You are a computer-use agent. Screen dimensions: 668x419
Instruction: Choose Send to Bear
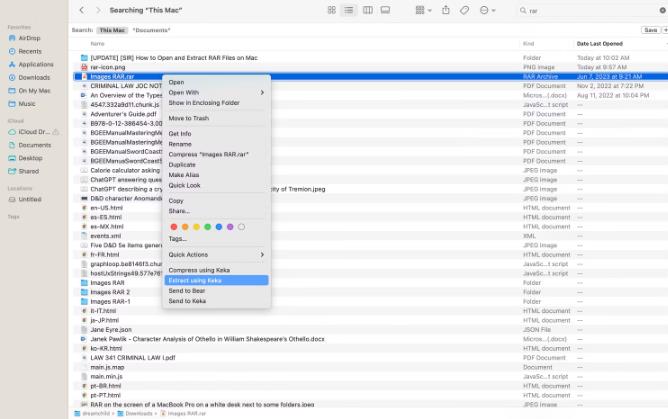[216, 291]
